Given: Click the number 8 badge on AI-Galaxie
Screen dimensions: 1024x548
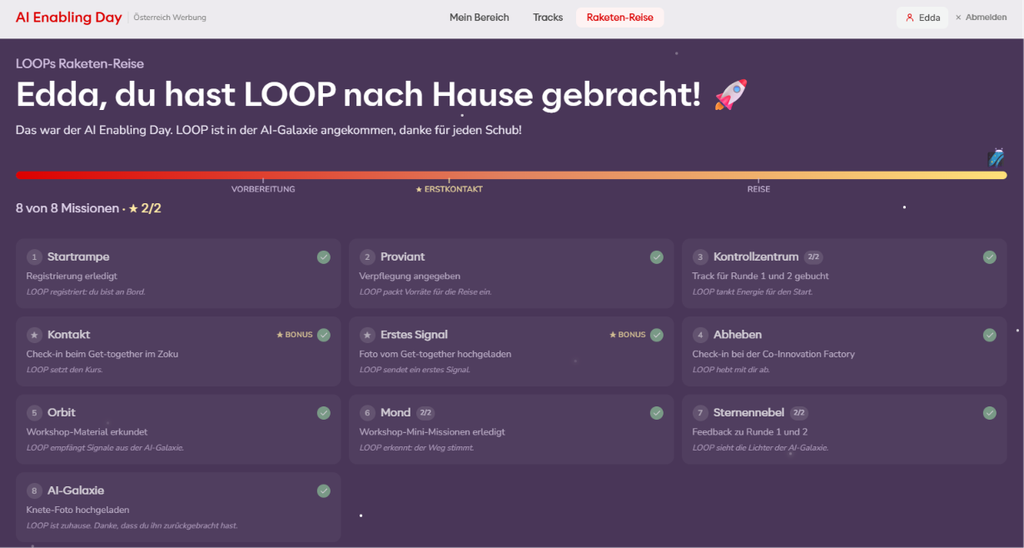Looking at the screenshot, I should pos(34,491).
